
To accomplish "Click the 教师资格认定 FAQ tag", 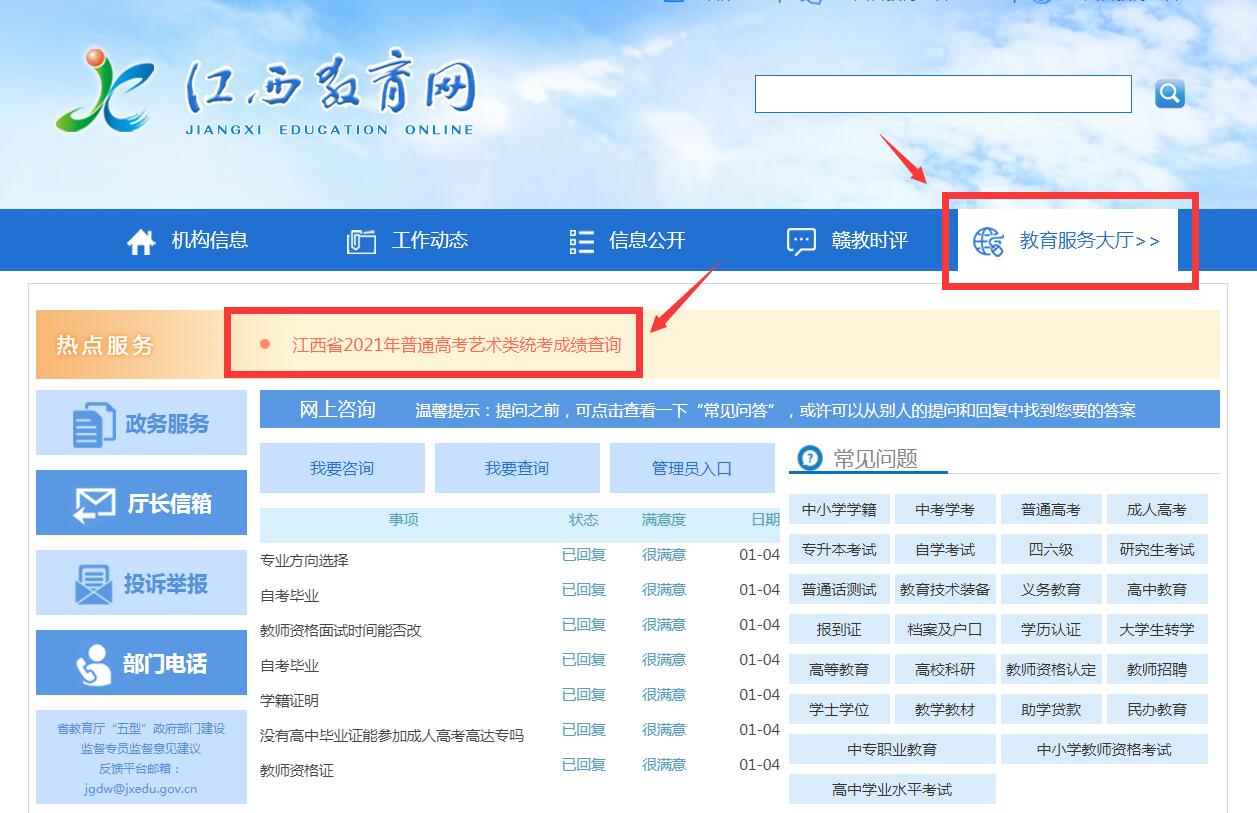I will click(1051, 669).
